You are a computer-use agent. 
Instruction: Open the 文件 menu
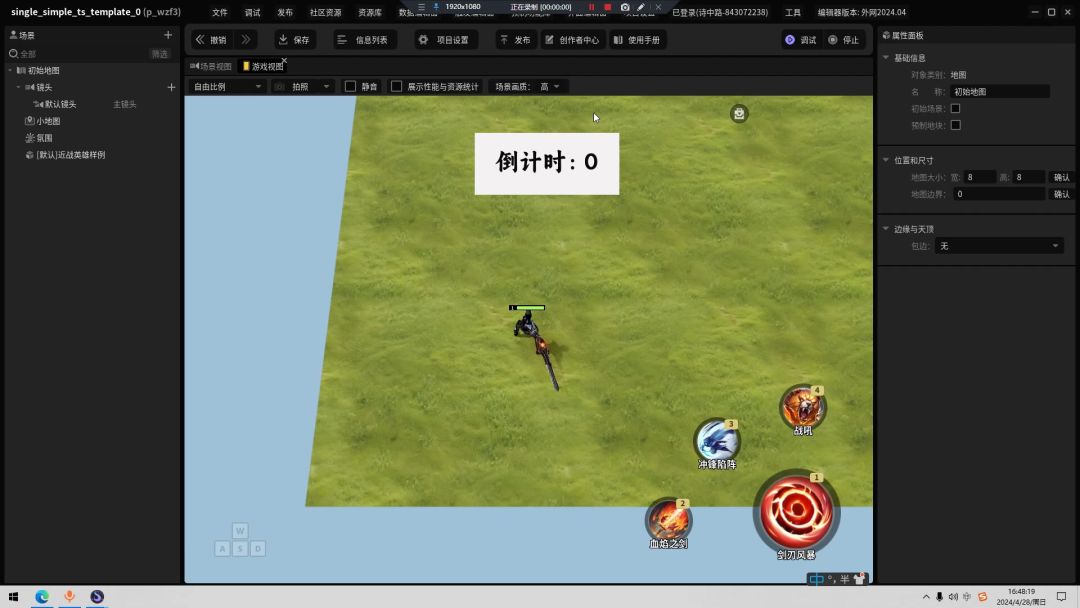220,12
